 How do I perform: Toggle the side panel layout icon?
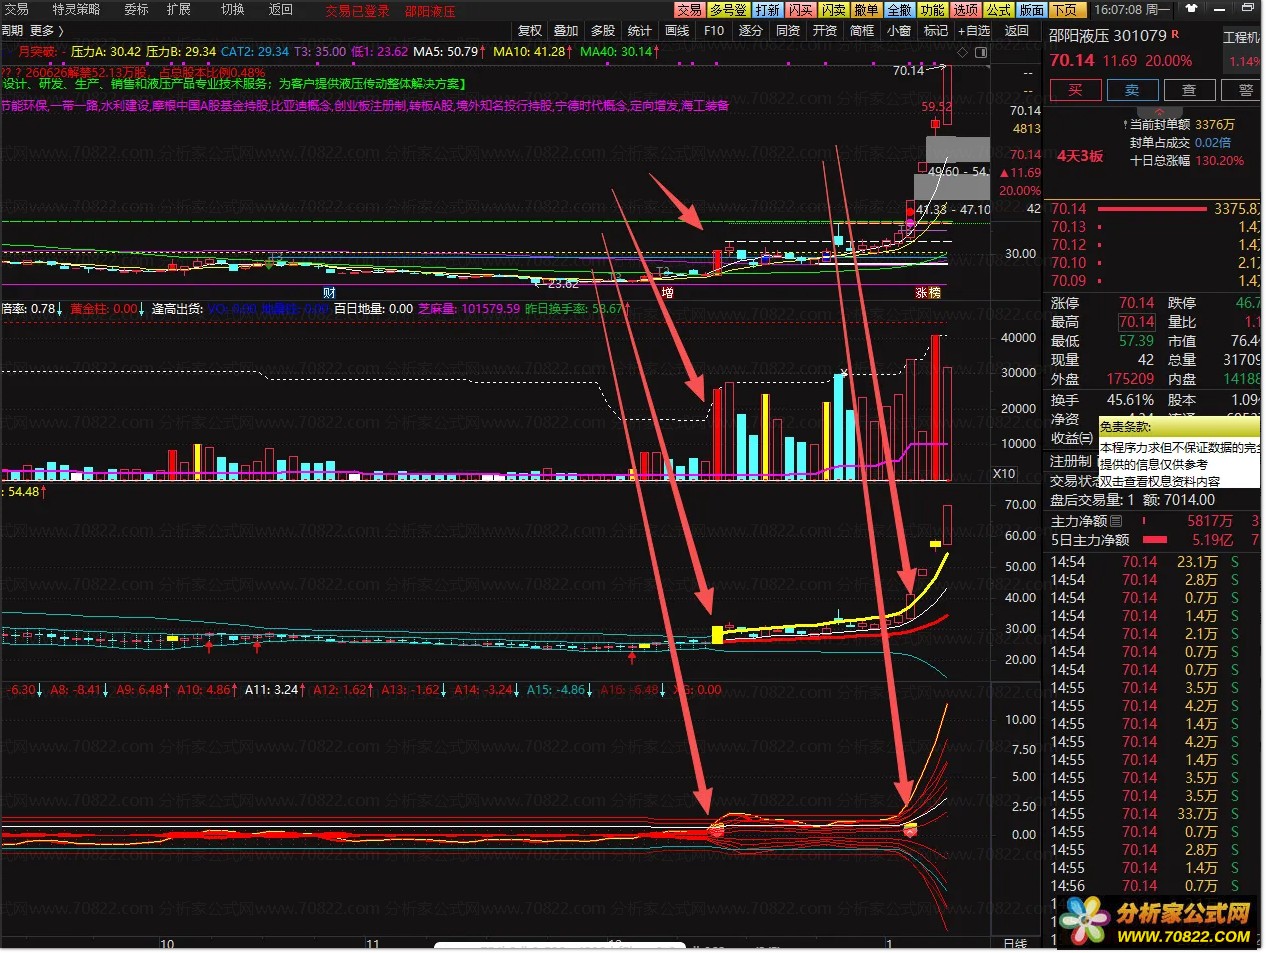pyautogui.click(x=980, y=52)
